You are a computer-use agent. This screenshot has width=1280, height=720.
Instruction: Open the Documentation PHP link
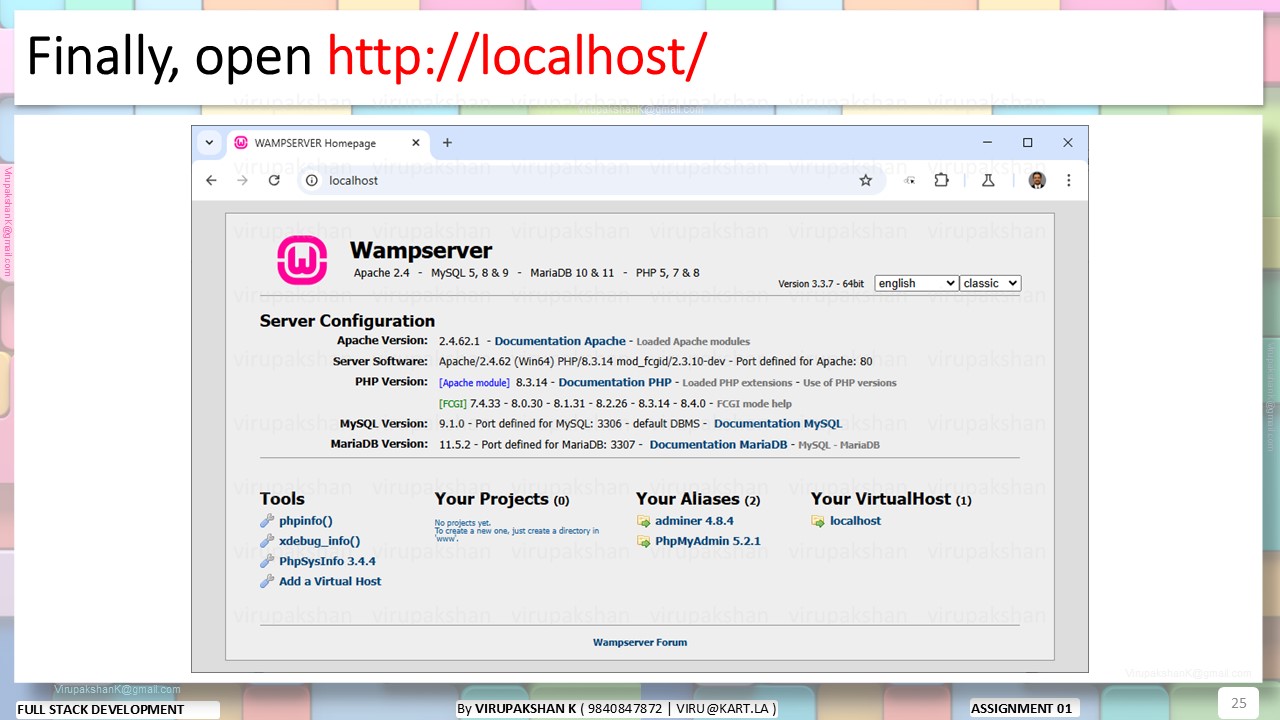[x=615, y=382]
